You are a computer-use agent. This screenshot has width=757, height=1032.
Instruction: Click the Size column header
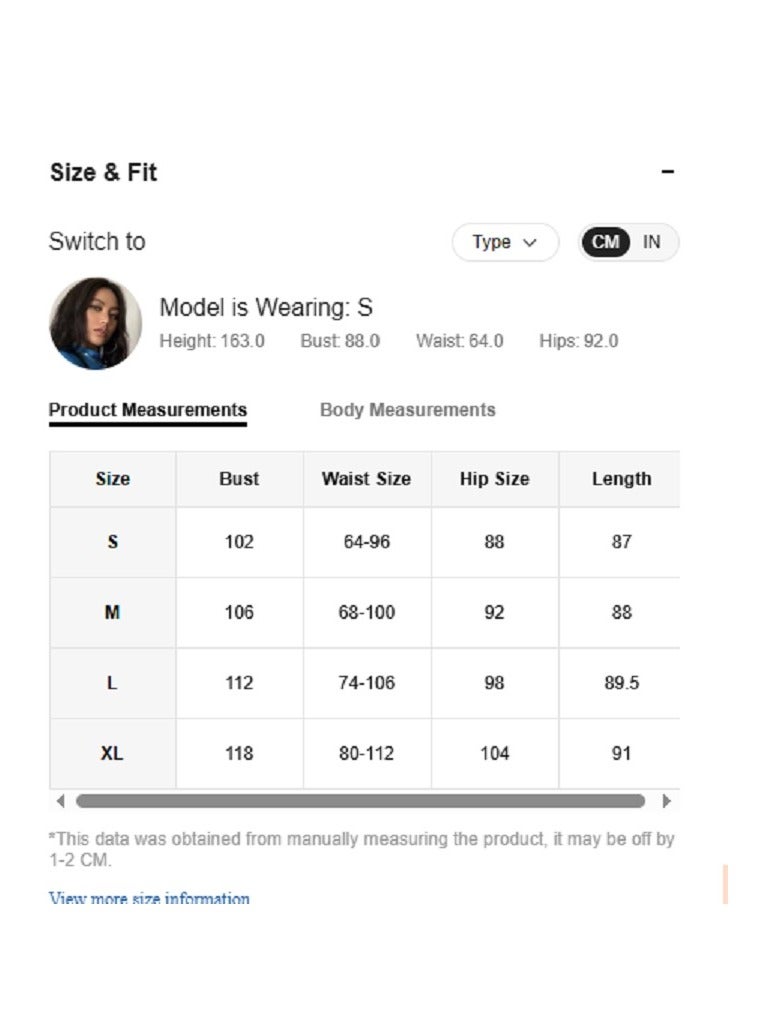[113, 479]
